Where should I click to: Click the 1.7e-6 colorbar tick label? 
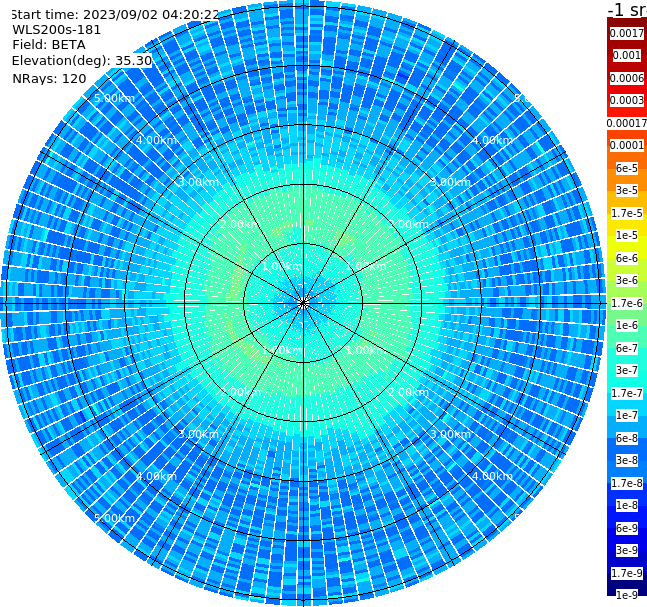pyautogui.click(x=627, y=303)
